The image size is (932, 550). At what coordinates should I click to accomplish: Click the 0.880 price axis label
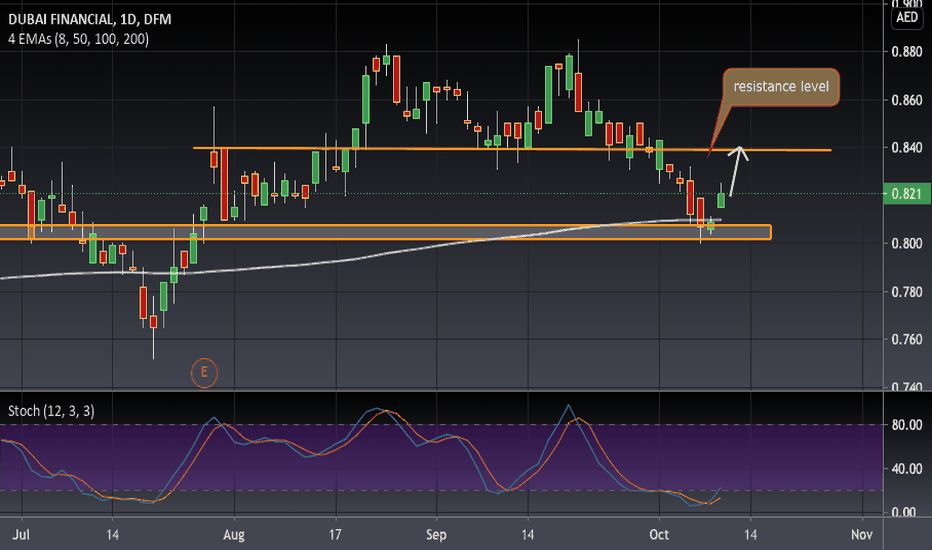click(x=906, y=52)
